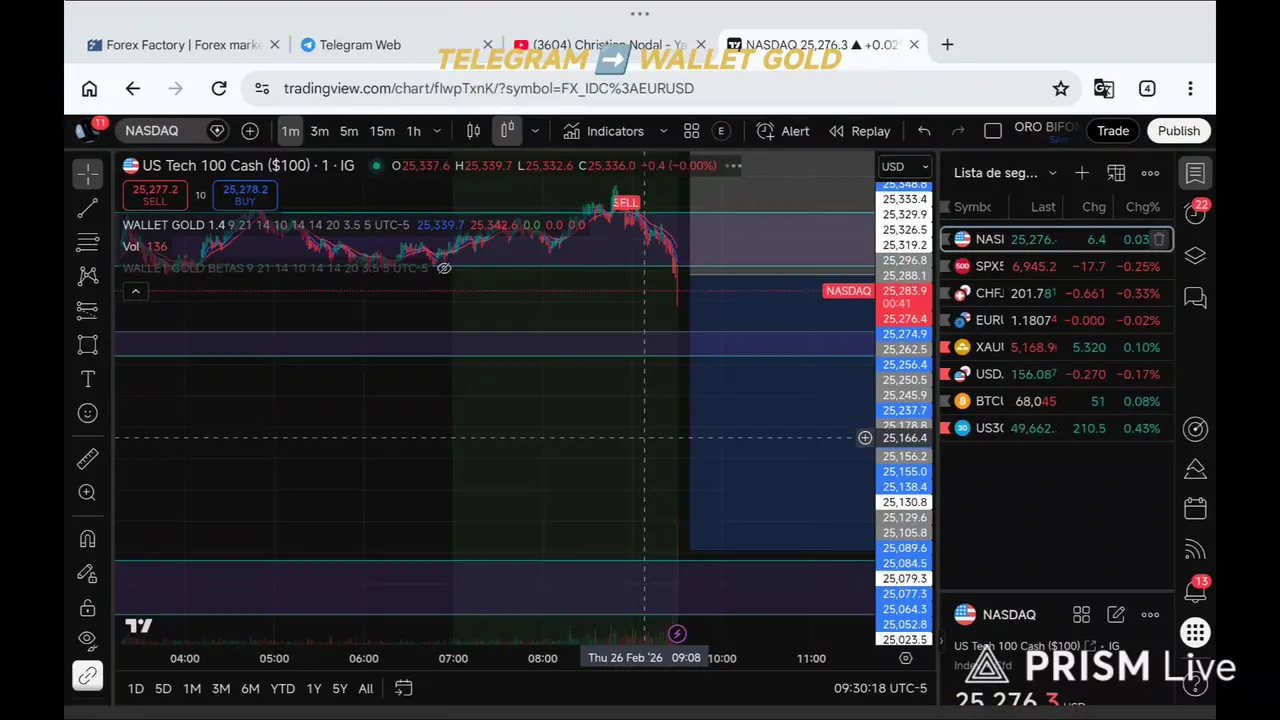Image resolution: width=1280 pixels, height=720 pixels.
Task: Select the 1D date range
Action: coord(136,688)
